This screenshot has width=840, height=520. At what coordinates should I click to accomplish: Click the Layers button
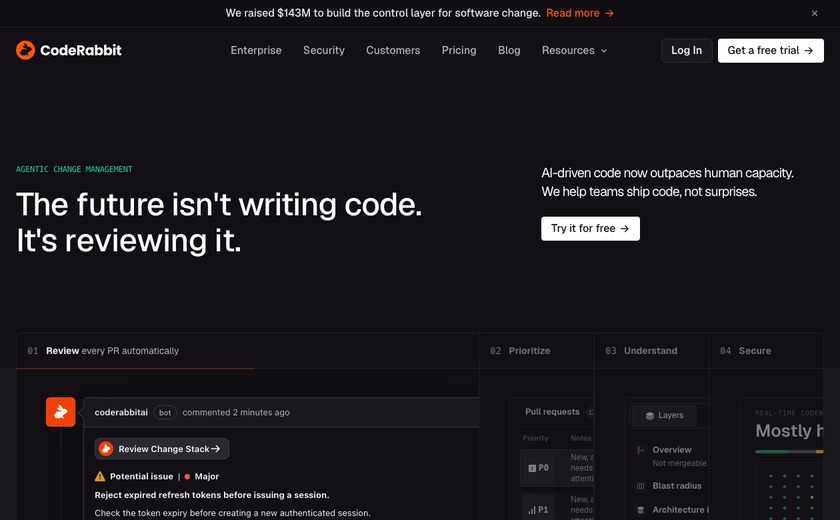click(664, 416)
